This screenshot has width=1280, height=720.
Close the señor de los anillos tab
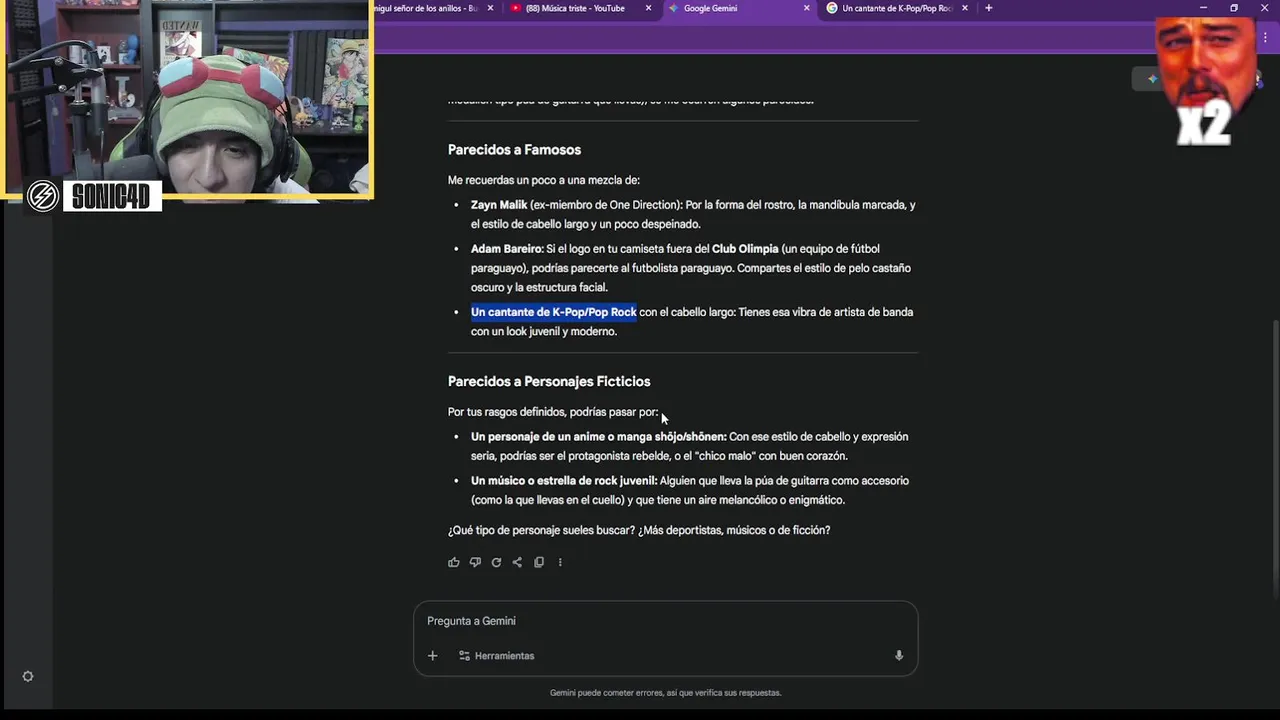click(x=490, y=8)
